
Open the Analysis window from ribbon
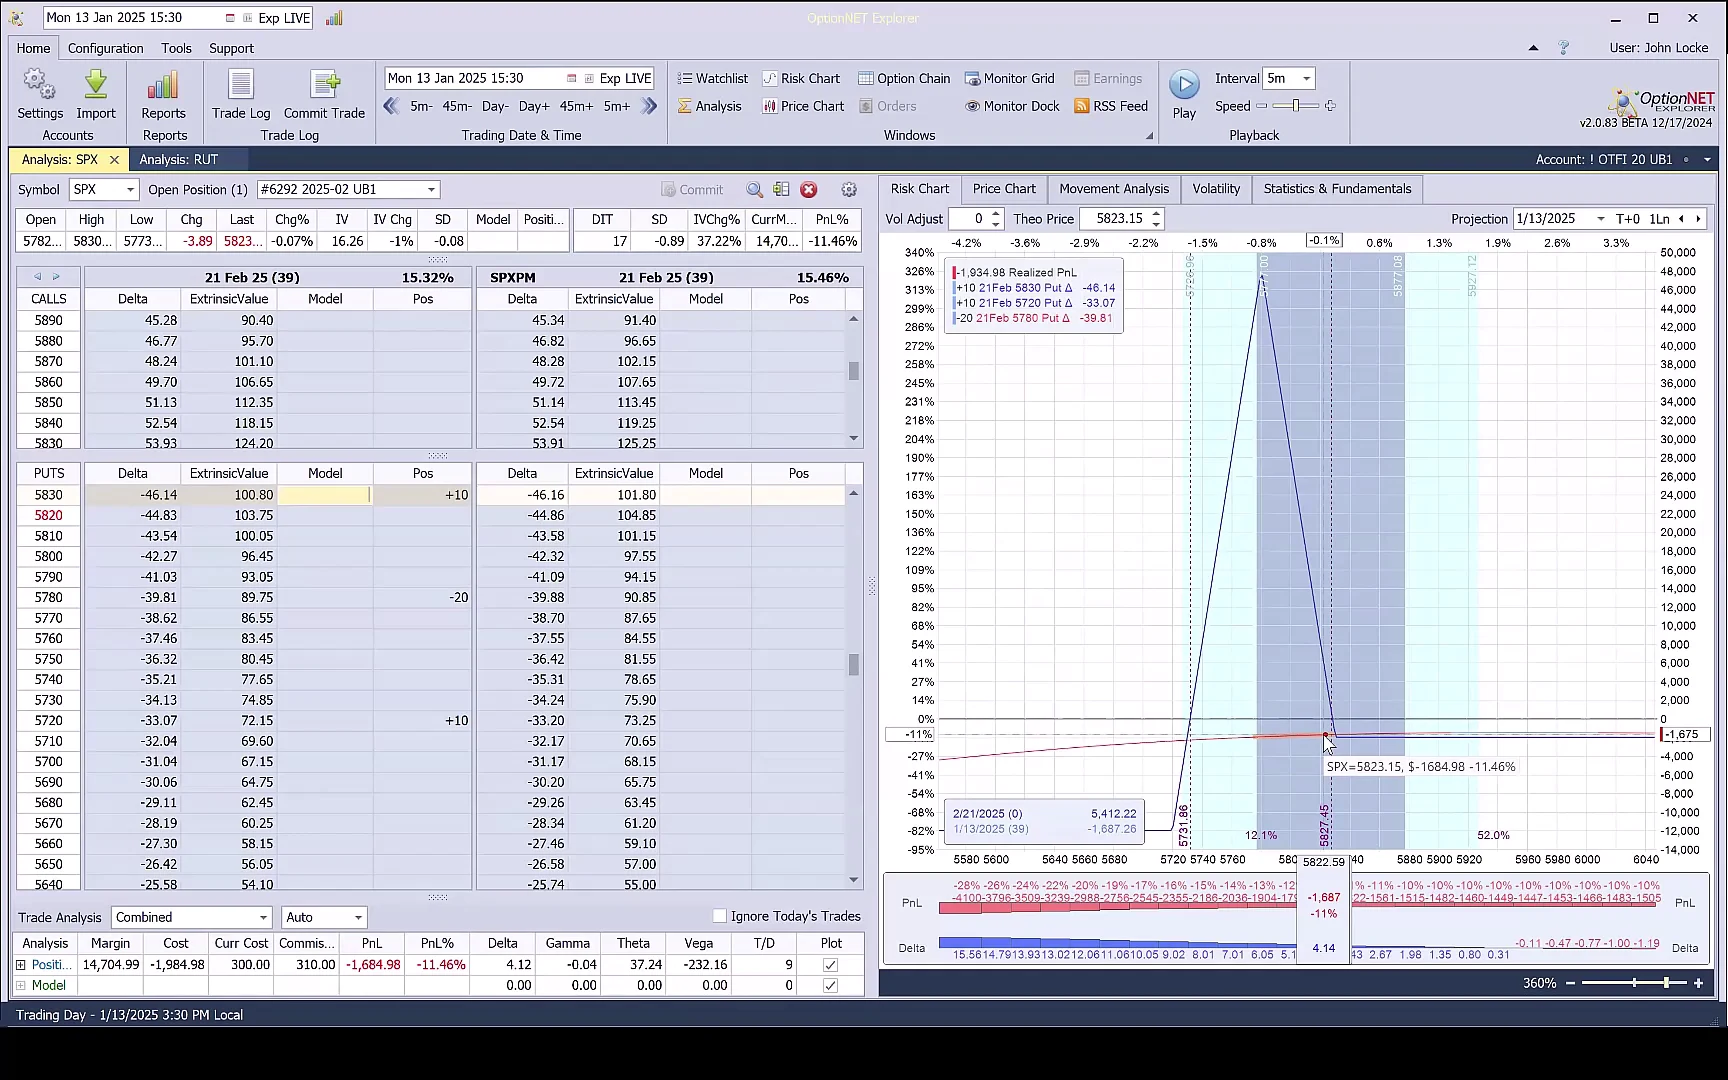709,106
